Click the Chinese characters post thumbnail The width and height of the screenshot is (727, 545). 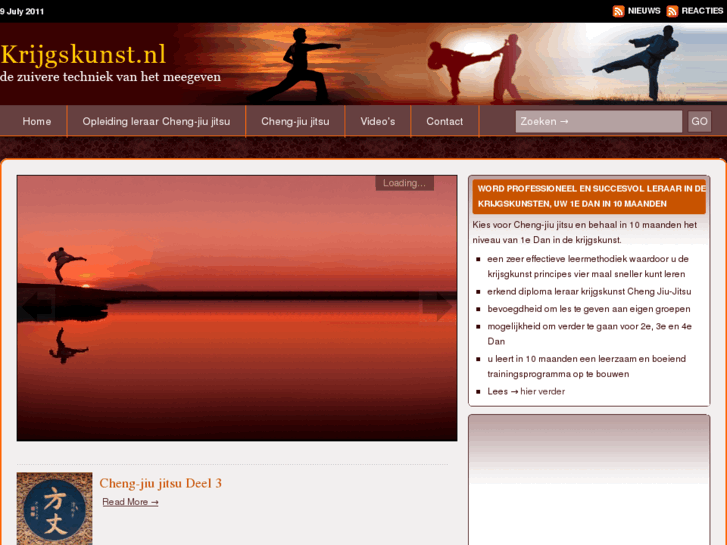coord(55,509)
